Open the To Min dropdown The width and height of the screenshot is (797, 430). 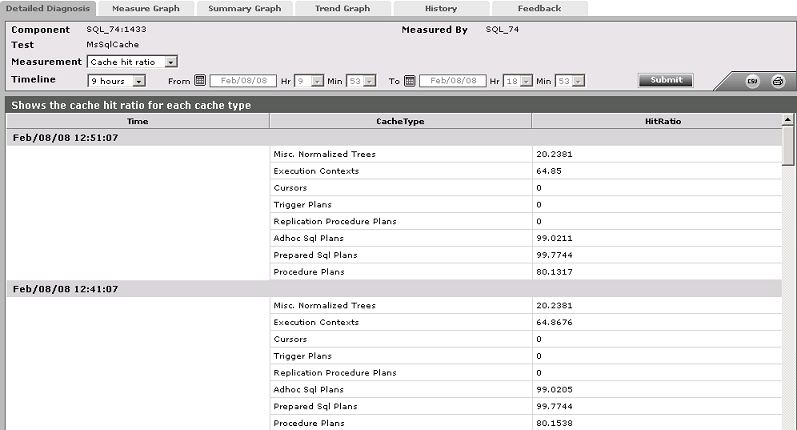point(570,81)
